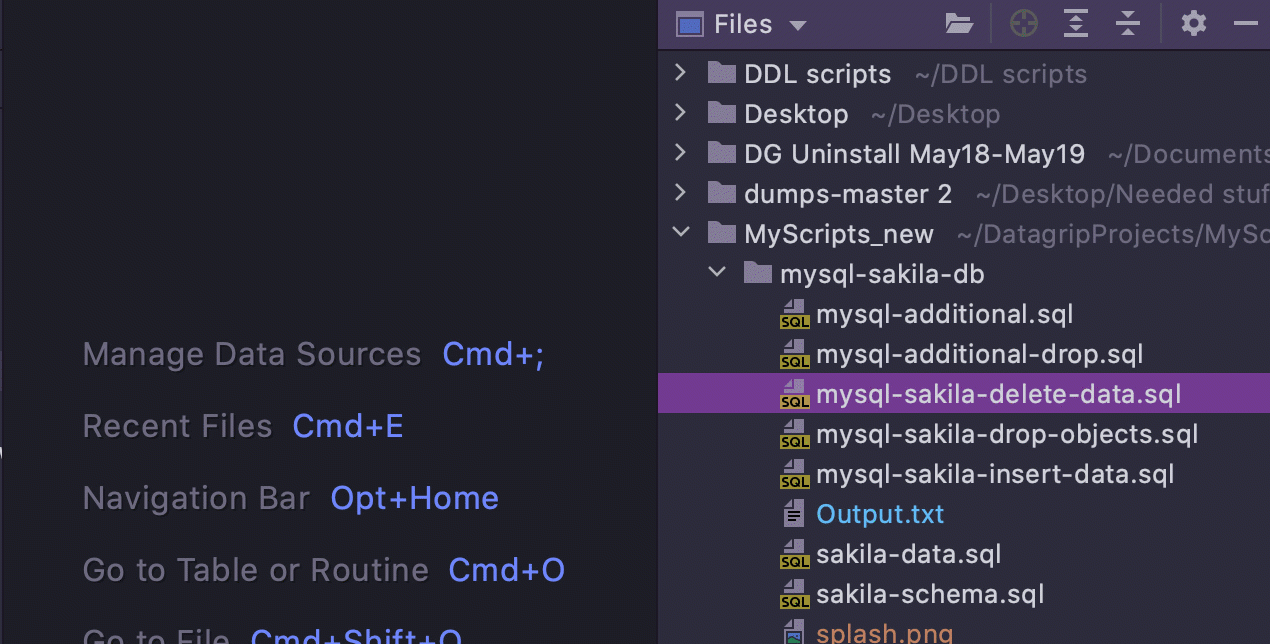Click the Cmd+E shortcut text
This screenshot has width=1270, height=644.
(x=348, y=426)
